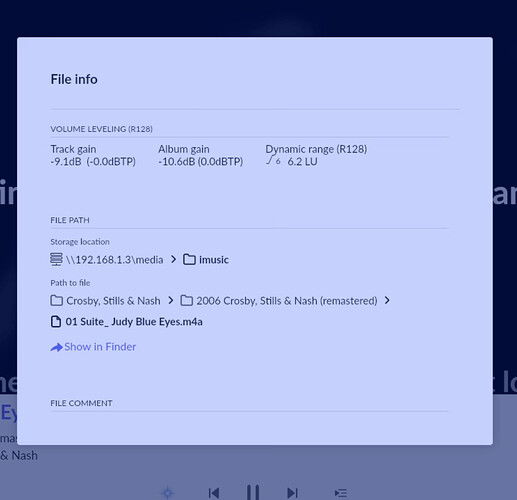Open the play queue icon
The width and height of the screenshot is (517, 500).
coord(341,493)
